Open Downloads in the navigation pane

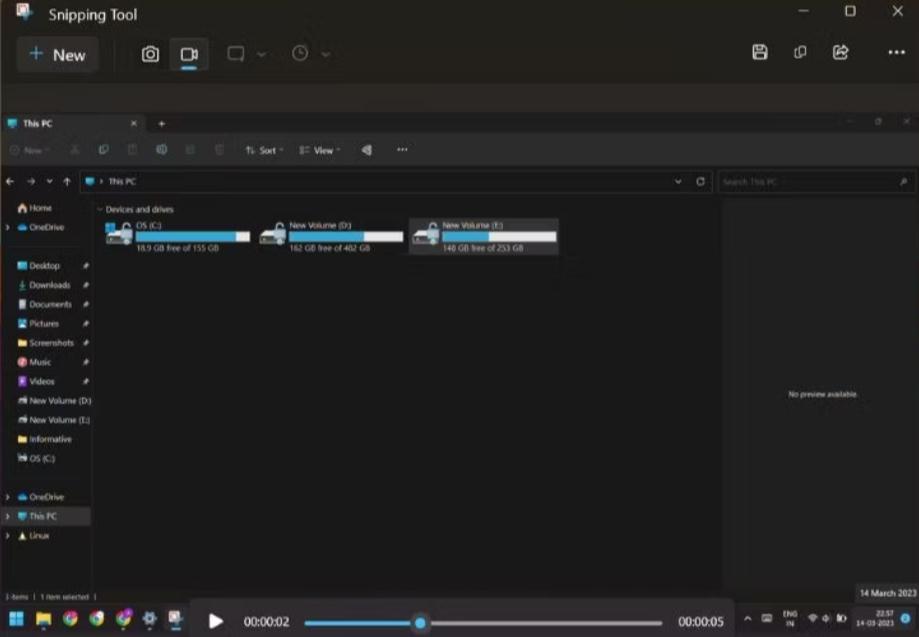pyautogui.click(x=44, y=285)
